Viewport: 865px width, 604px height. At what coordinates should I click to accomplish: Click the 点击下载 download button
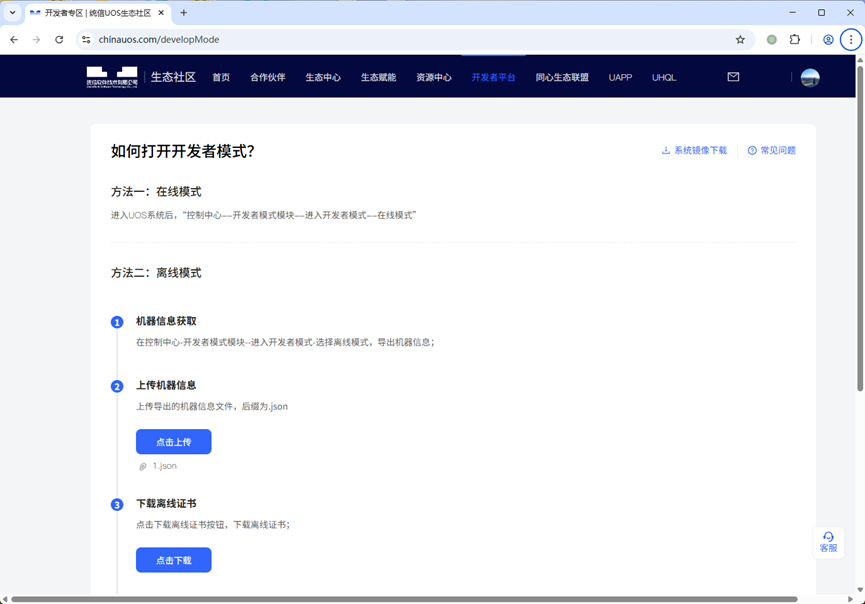point(173,560)
